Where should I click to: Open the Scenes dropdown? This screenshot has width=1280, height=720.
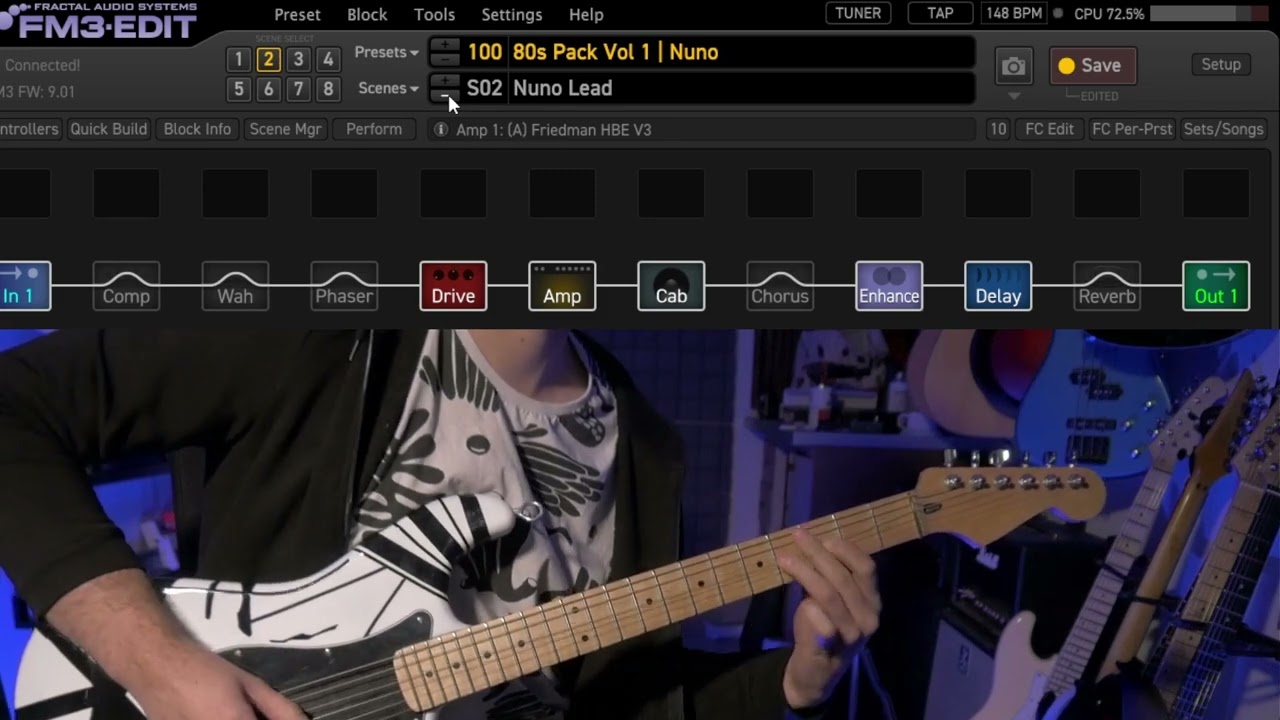pos(388,88)
